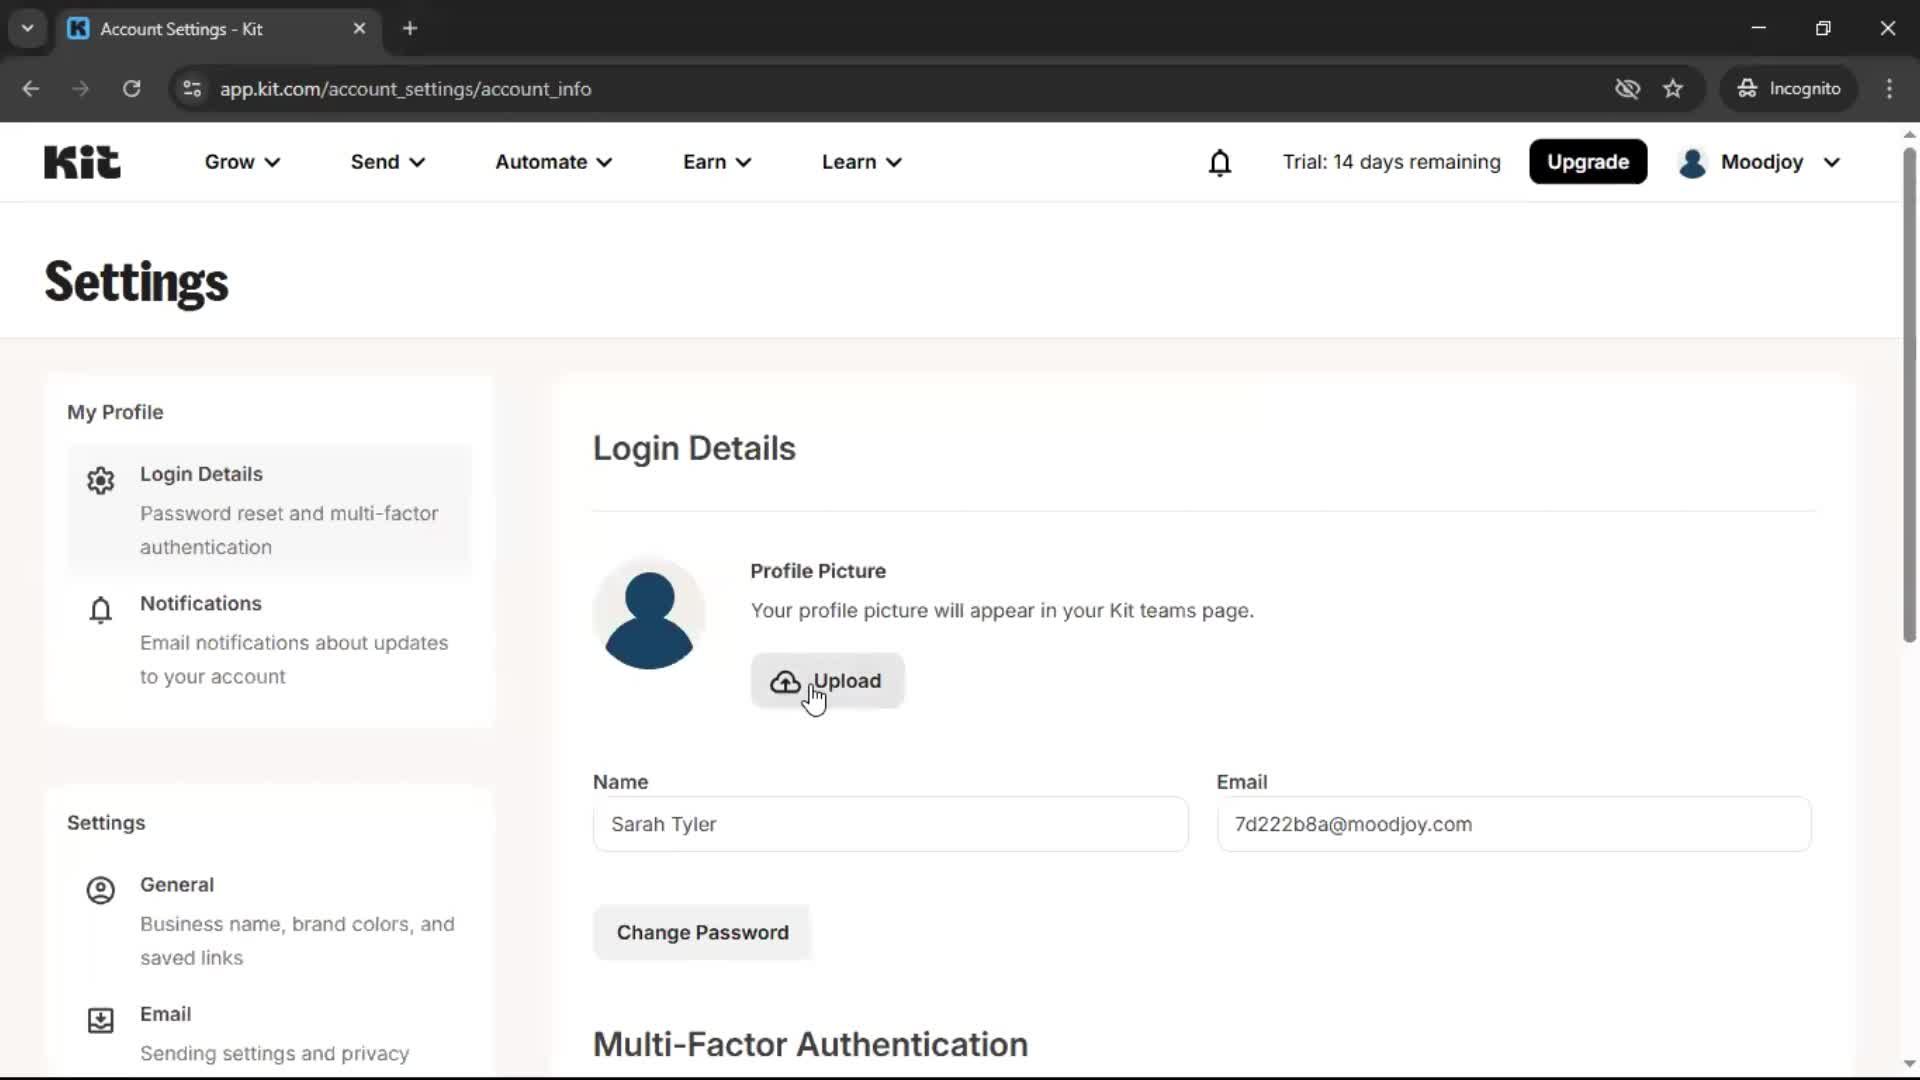Open the notifications bell in header
Viewport: 1920px width, 1080px height.
pyautogui.click(x=1219, y=162)
